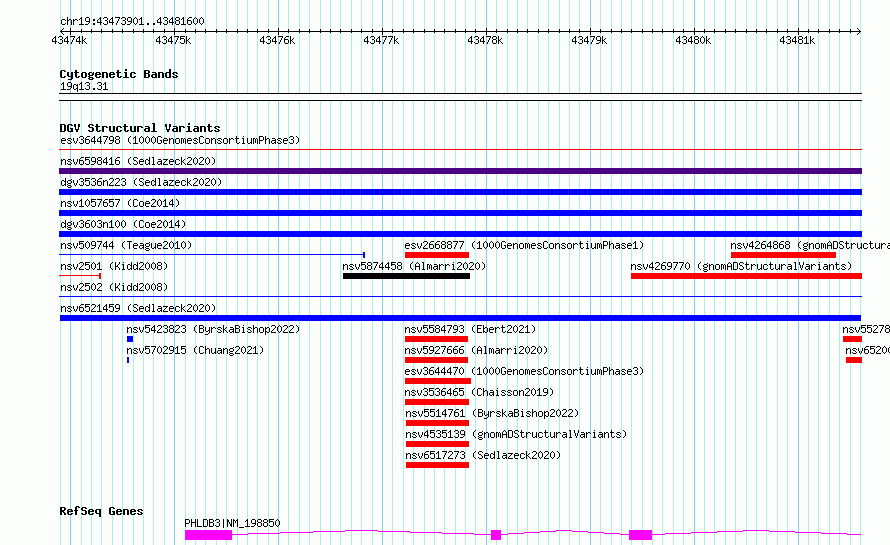Click the red bar under nsv3536465
Screen dimensions: 890x545
point(437,402)
